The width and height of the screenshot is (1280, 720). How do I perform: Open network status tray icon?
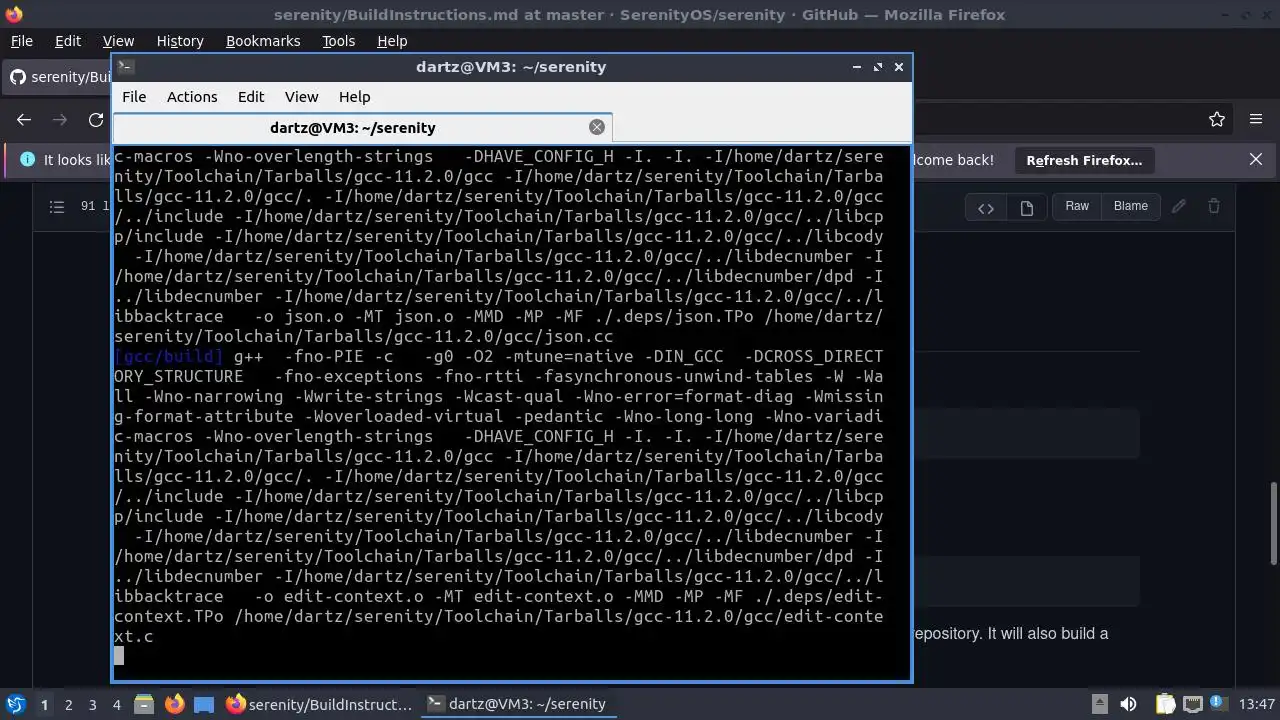(x=1192, y=704)
